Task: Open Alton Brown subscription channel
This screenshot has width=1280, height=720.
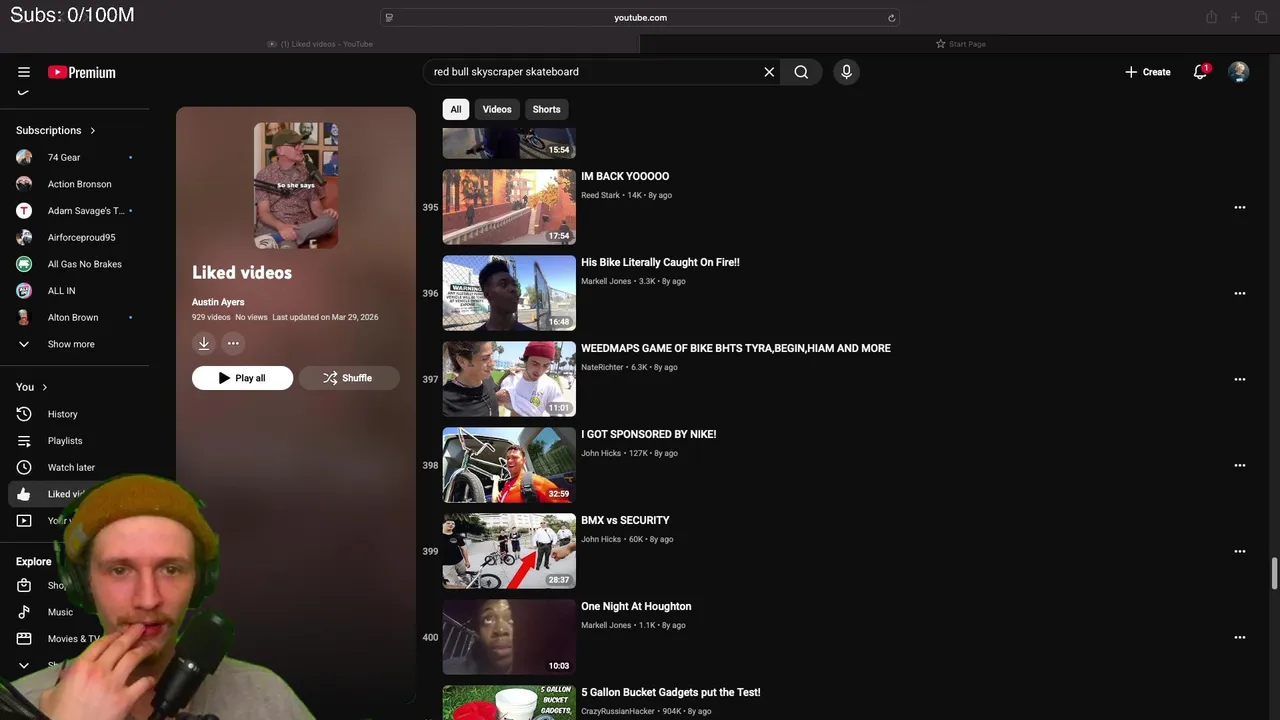Action: (x=75, y=317)
